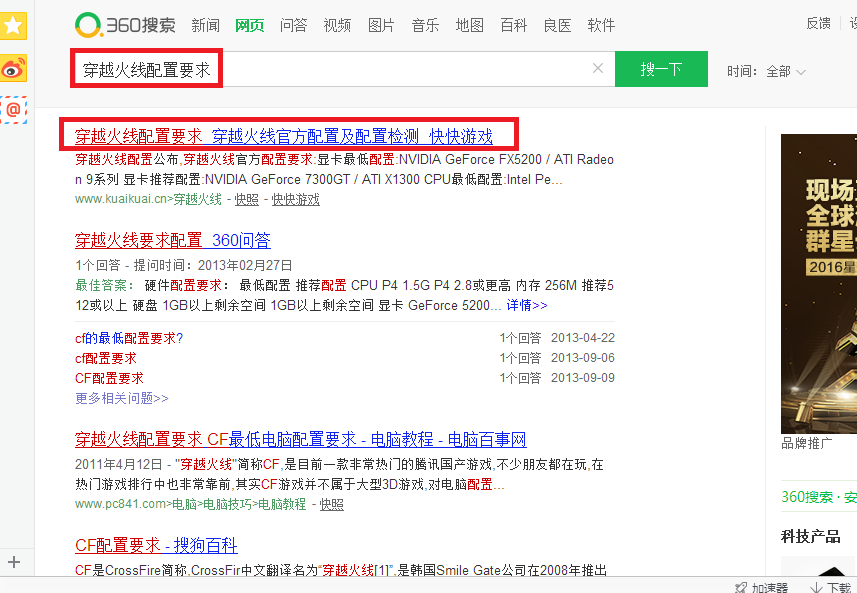
Task: Open result 穿越火线要求配置 360问答
Action: point(173,240)
